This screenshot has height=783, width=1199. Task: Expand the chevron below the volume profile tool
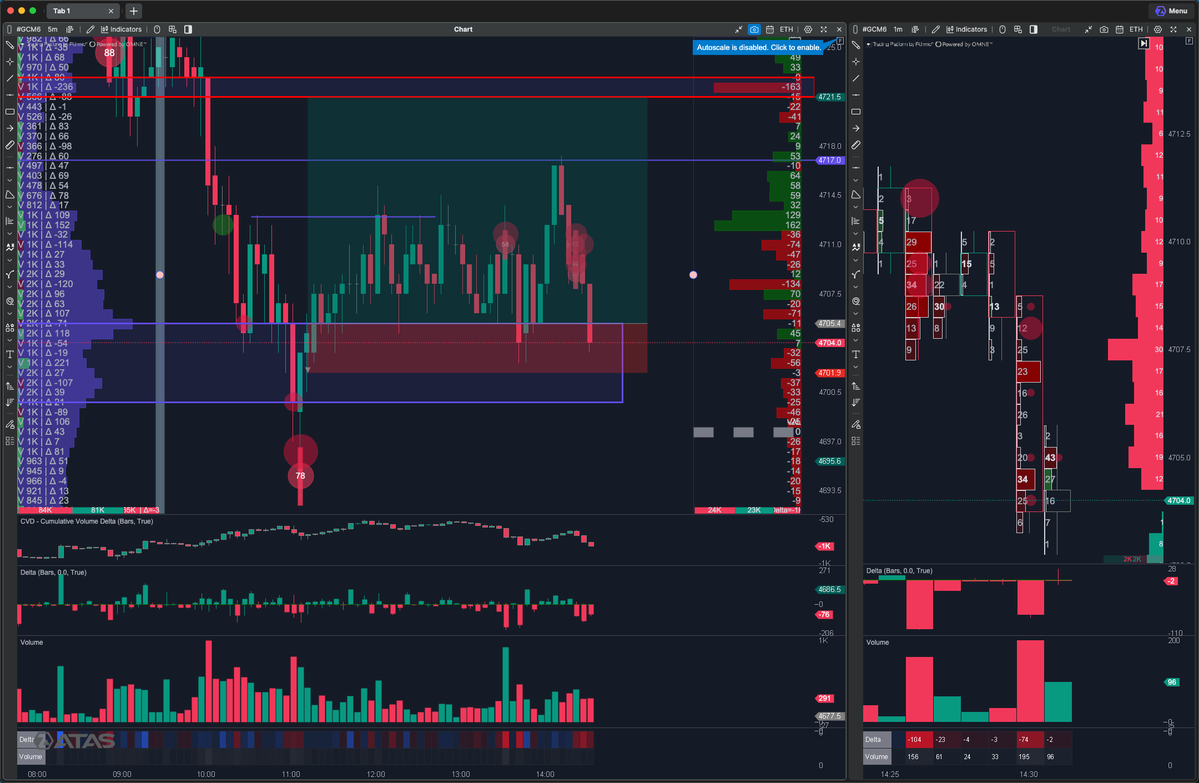coord(9,234)
